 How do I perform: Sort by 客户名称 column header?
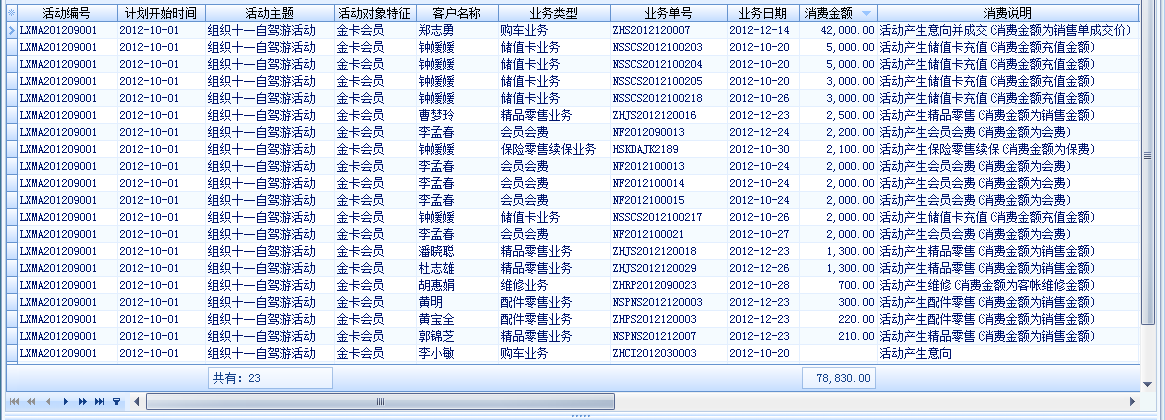458,13
